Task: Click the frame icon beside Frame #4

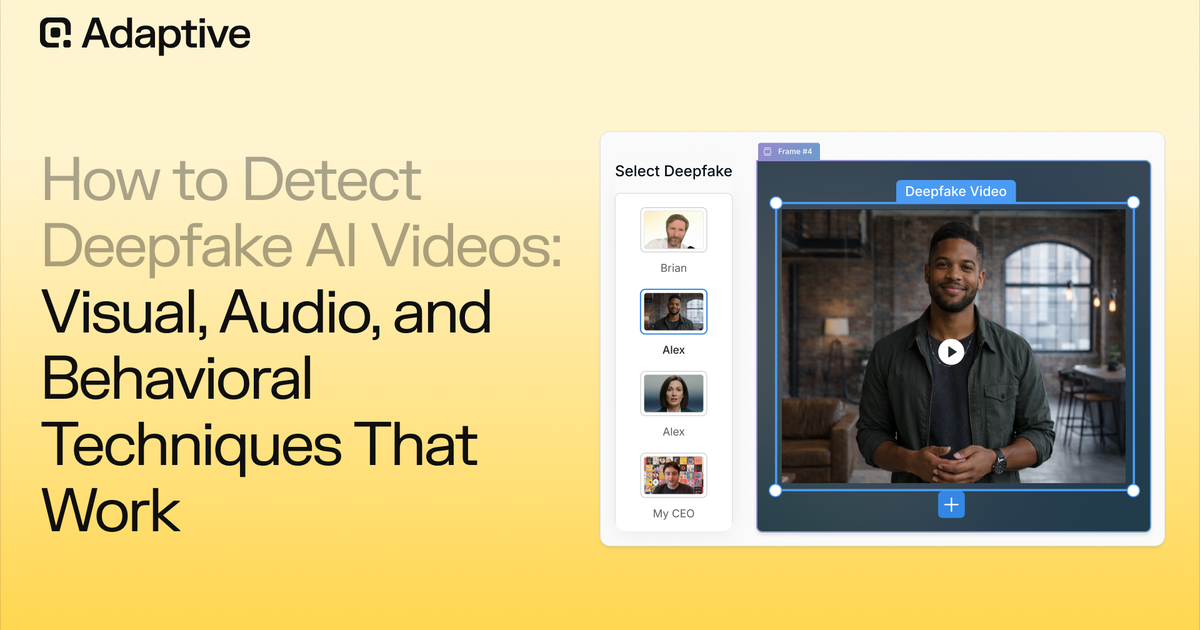Action: pos(768,152)
